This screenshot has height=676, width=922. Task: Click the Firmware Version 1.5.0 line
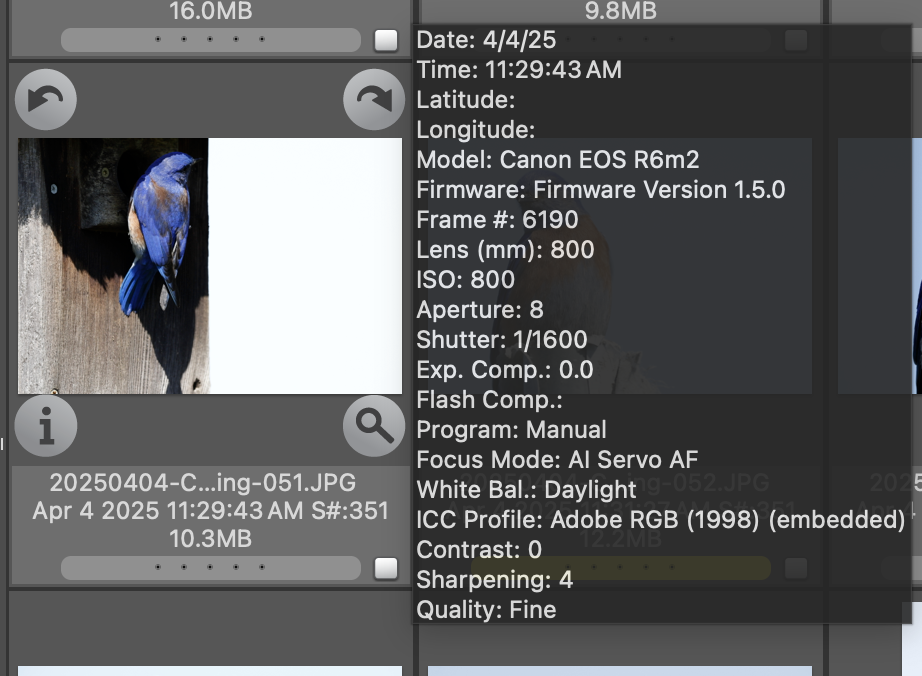[601, 190]
